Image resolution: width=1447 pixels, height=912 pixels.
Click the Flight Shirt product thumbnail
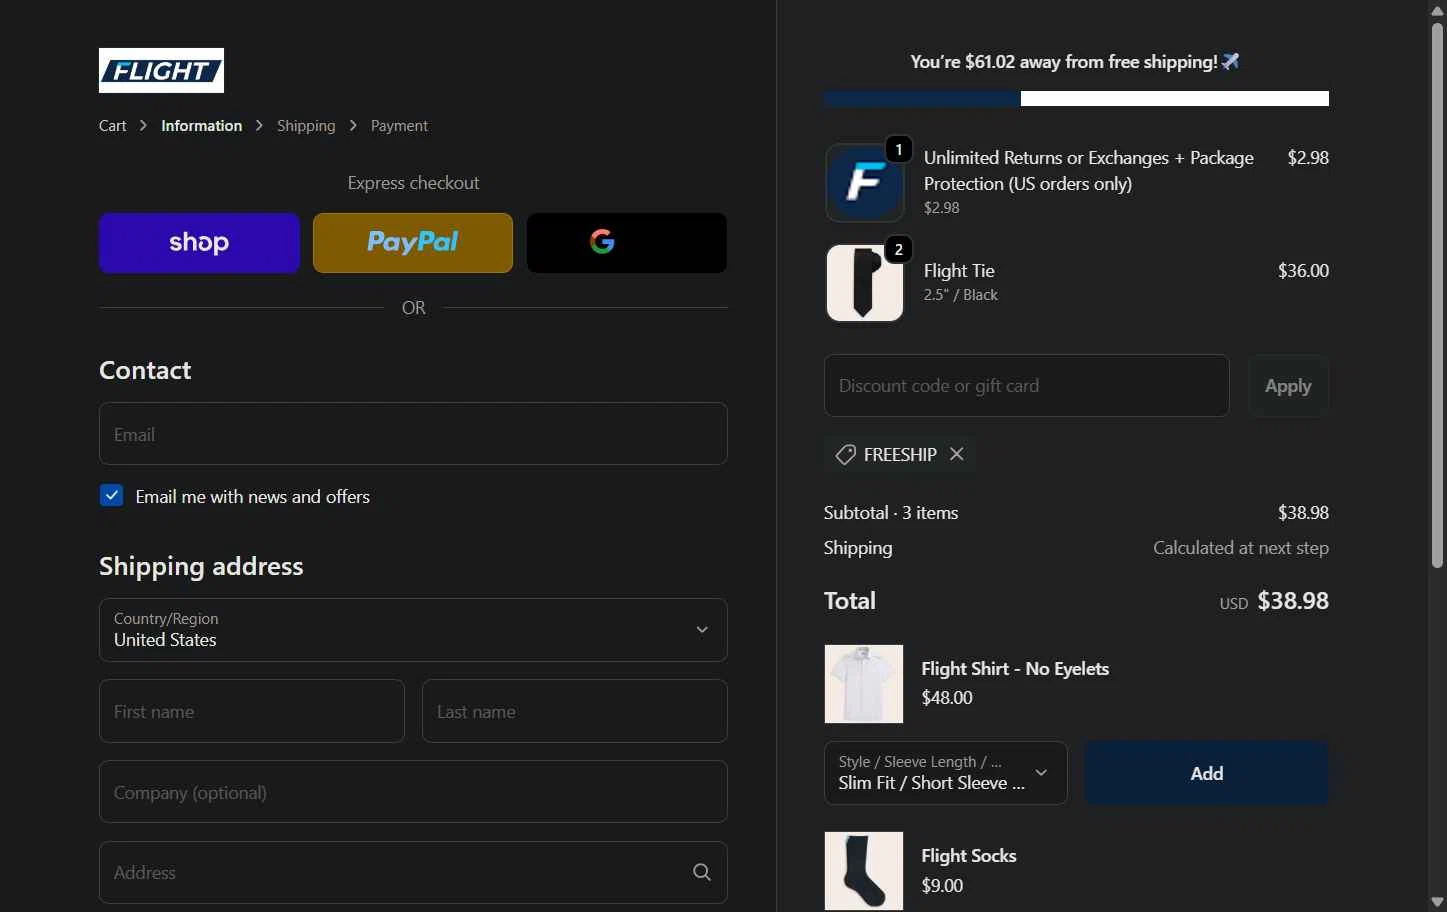coord(864,684)
